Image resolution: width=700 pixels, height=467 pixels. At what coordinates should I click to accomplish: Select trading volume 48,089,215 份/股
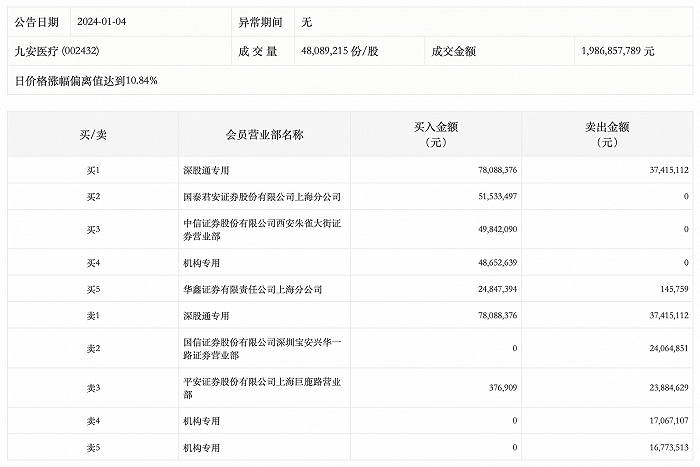[340, 51]
